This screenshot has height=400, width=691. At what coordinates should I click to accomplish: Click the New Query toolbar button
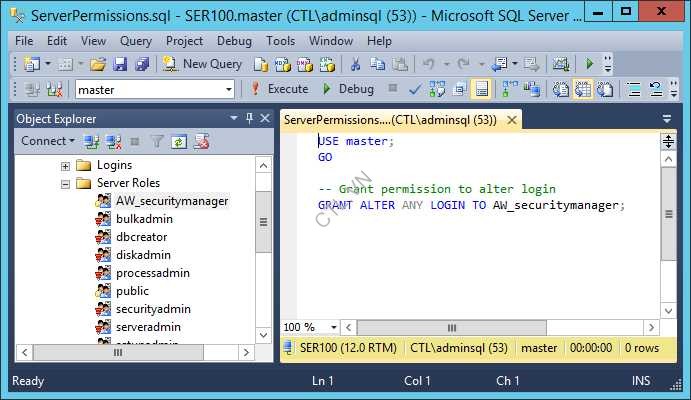(202, 63)
